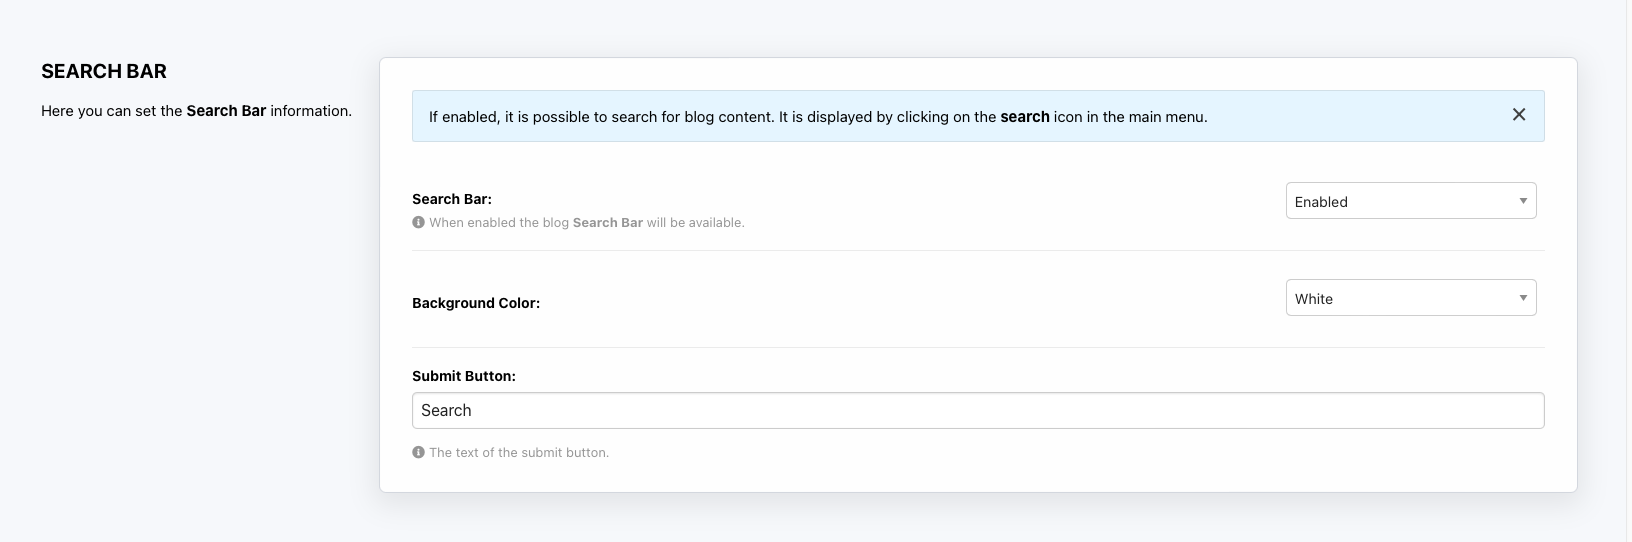This screenshot has width=1632, height=542.
Task: Click the arrow on the White select
Action: pos(1523,298)
